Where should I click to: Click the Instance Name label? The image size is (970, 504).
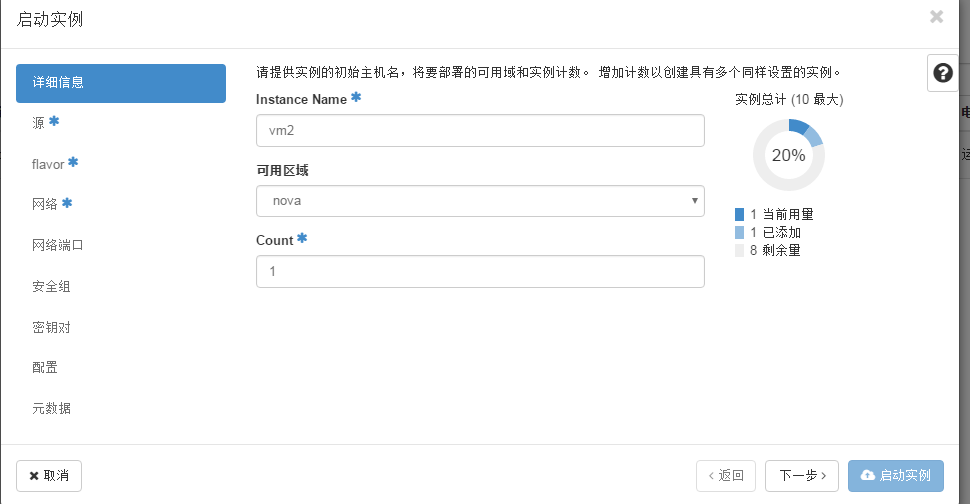301,100
